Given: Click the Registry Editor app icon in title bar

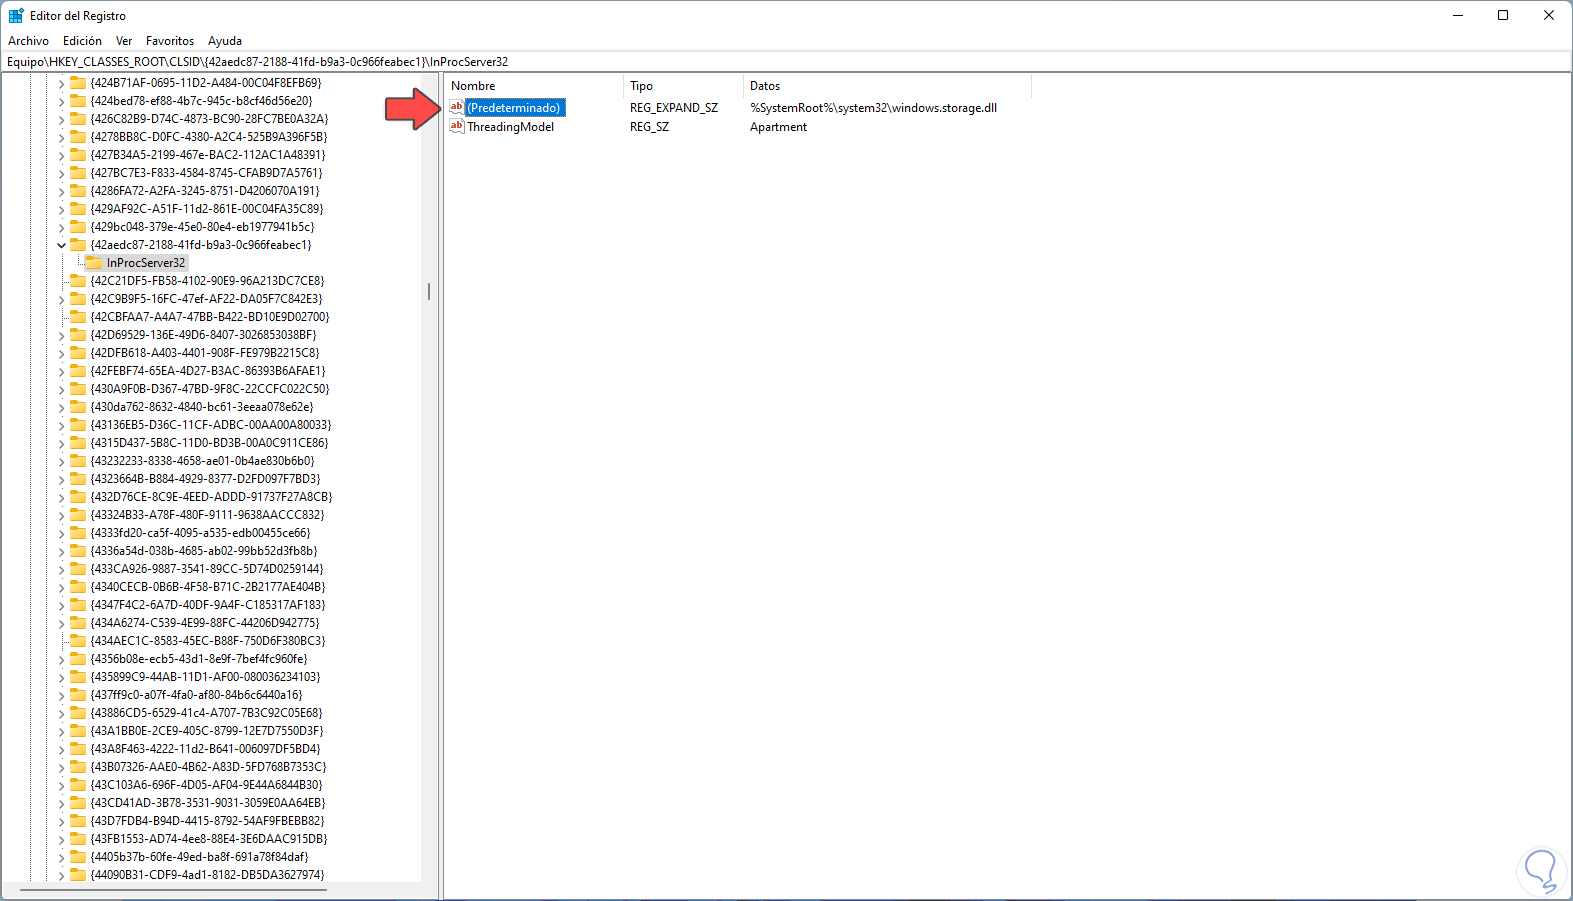Looking at the screenshot, I should 16,15.
